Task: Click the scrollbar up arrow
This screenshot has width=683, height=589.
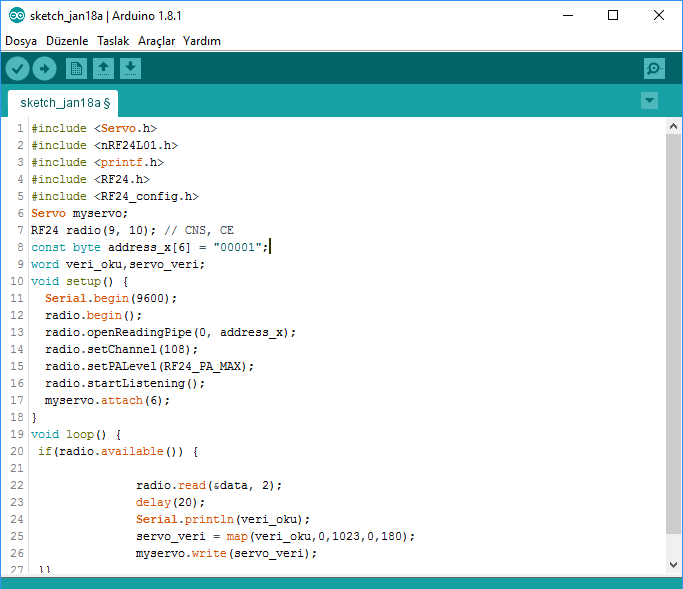Action: point(674,127)
